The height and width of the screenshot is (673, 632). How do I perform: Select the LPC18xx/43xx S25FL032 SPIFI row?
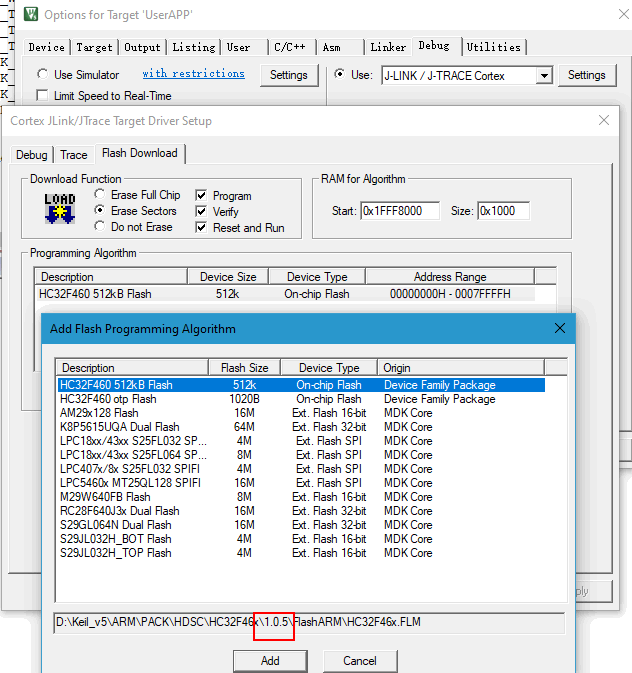[x=301, y=441]
